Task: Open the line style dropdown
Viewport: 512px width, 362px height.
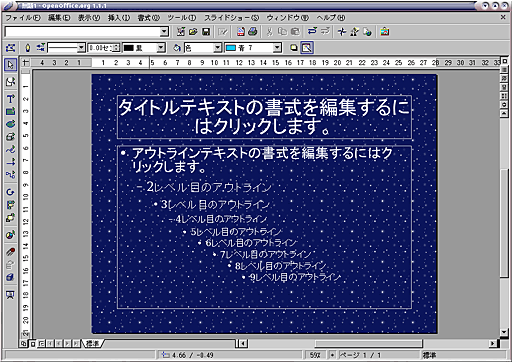Action: pos(81,48)
